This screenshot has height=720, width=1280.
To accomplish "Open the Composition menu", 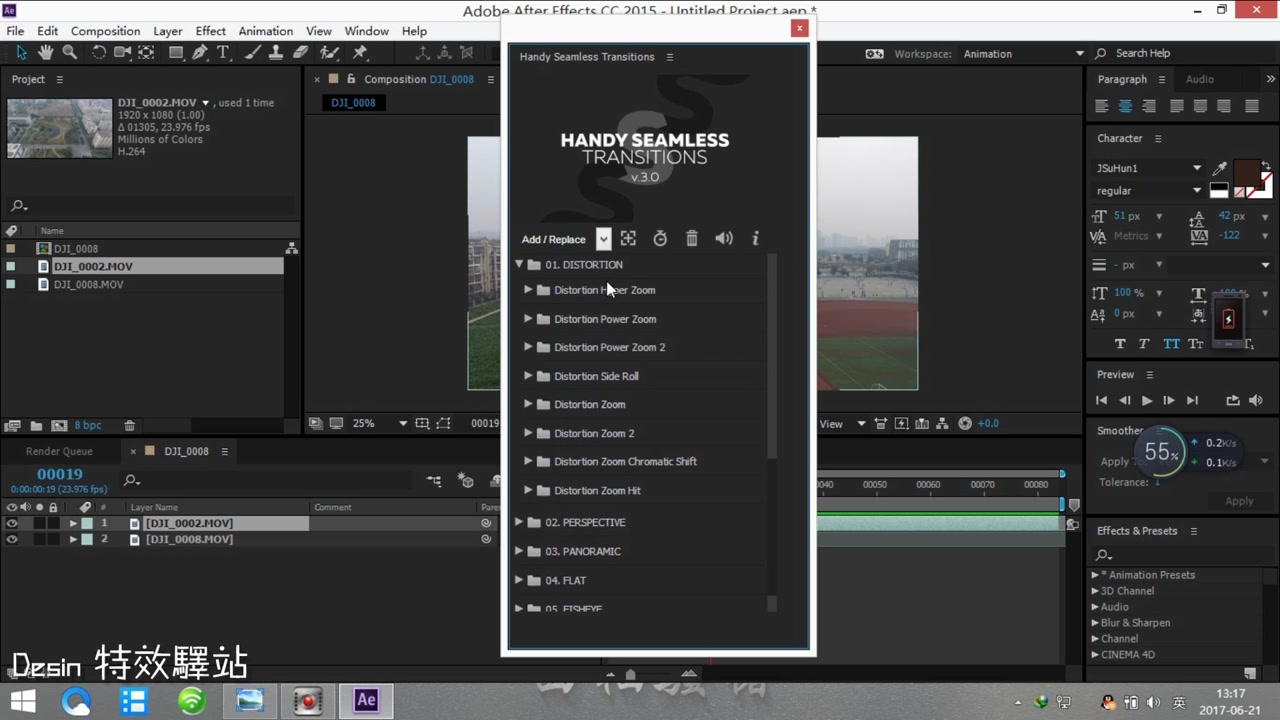I will click(x=105, y=31).
